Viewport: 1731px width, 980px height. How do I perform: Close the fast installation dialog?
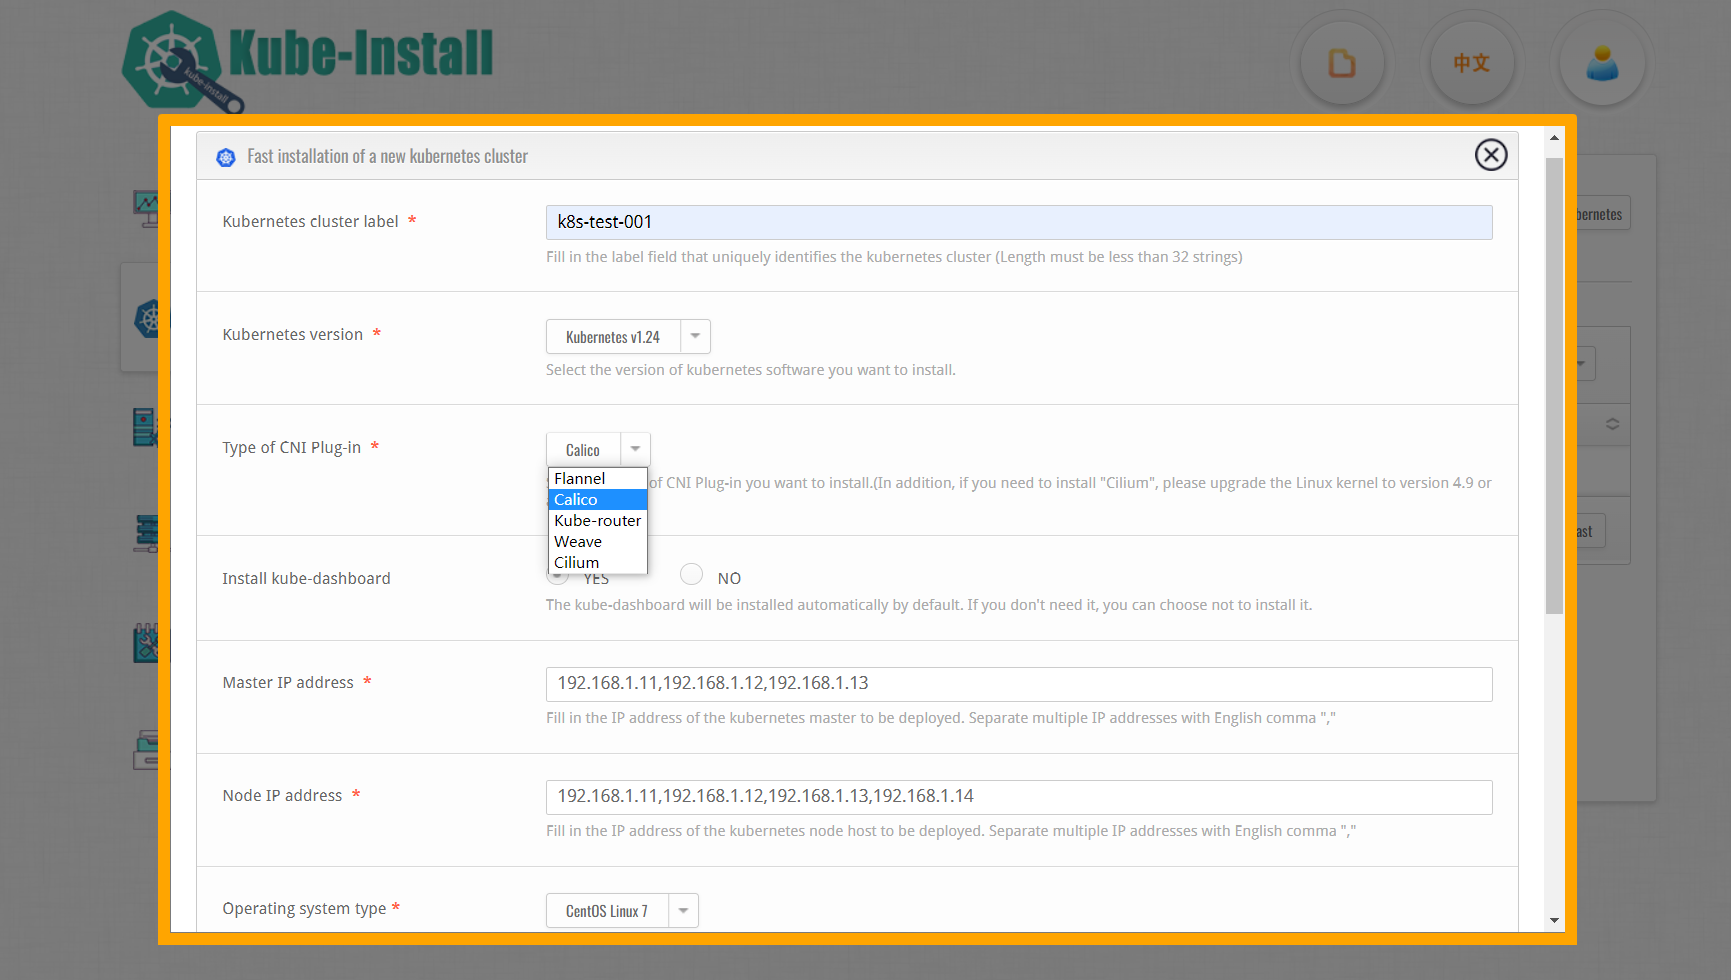[x=1491, y=155]
